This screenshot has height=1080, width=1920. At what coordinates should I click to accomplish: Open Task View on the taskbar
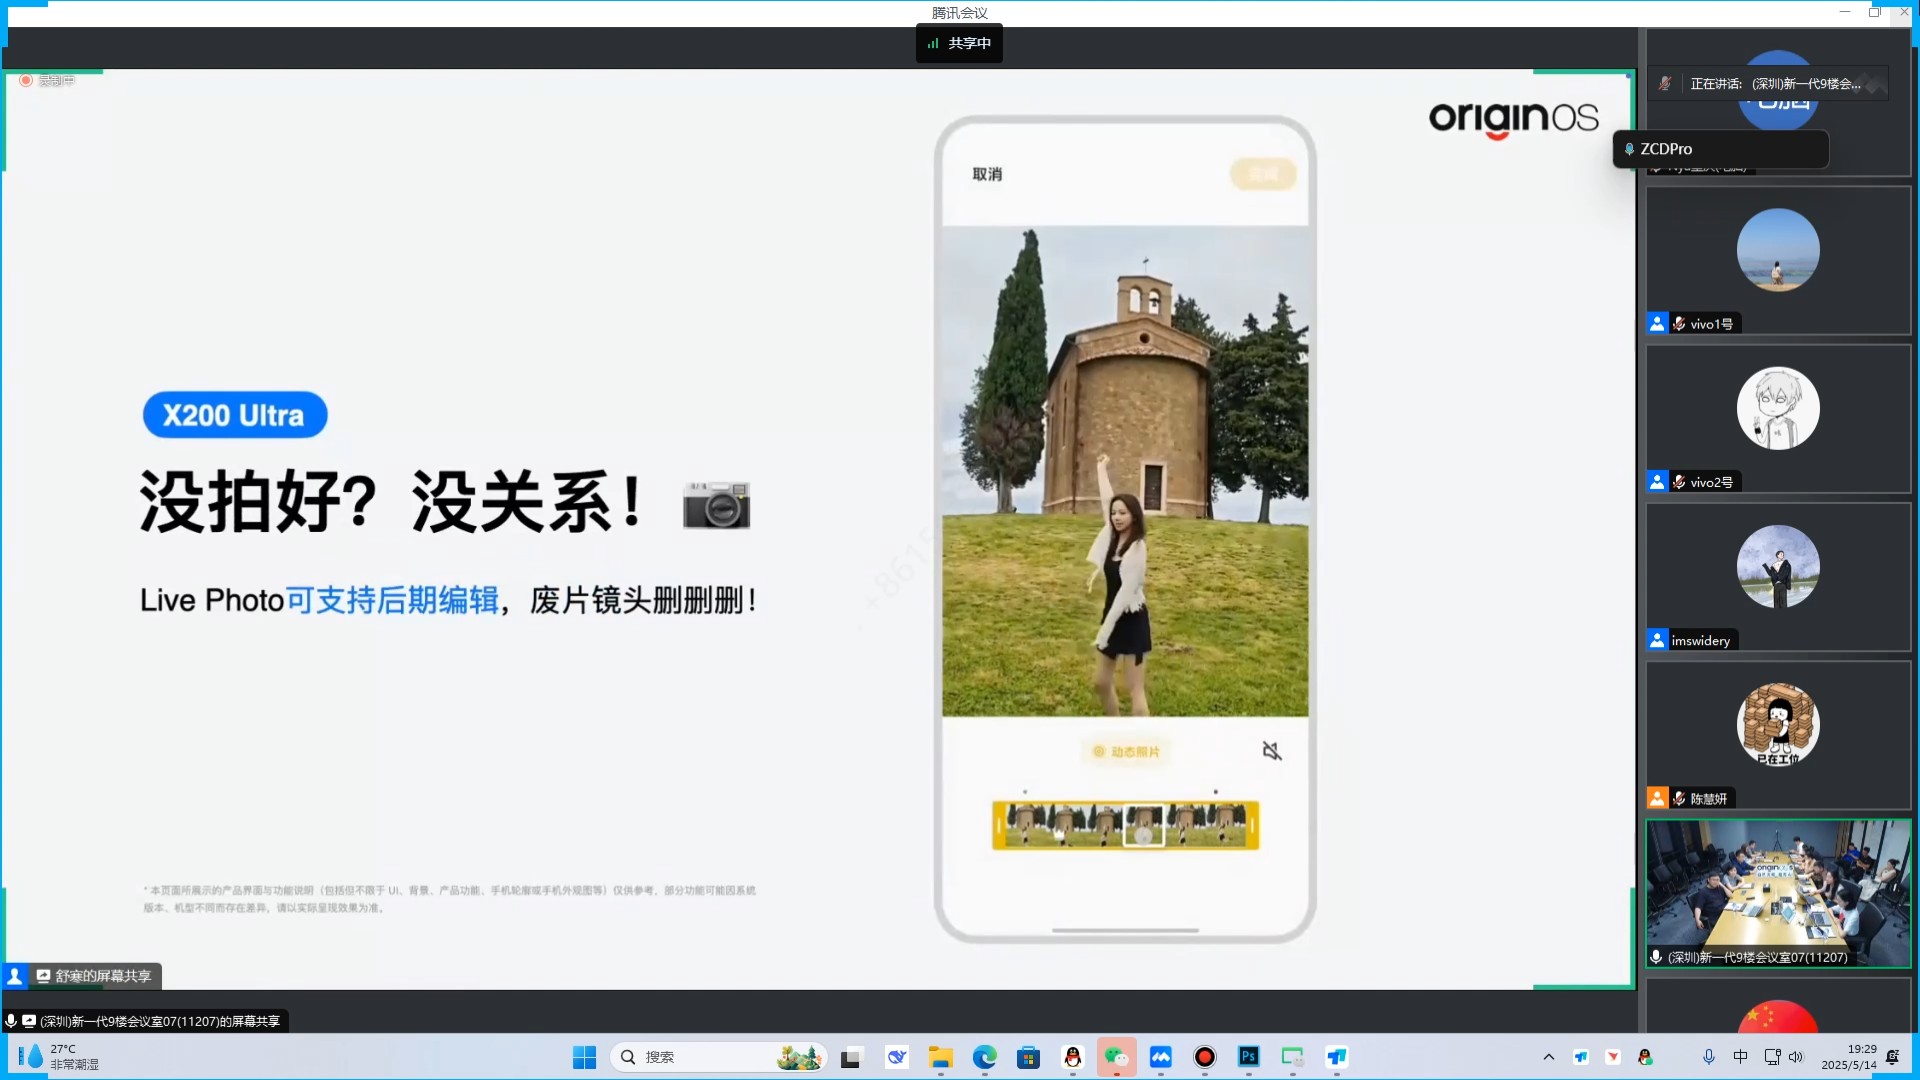[x=851, y=1057]
